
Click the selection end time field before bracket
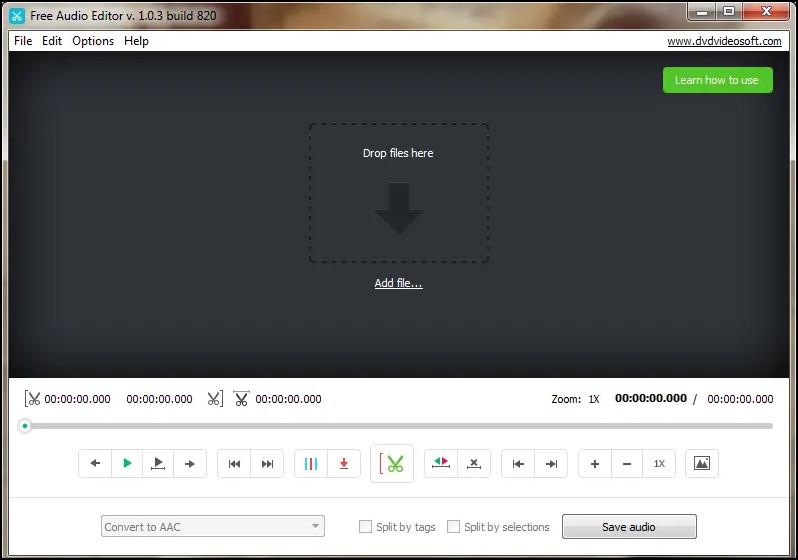(x=159, y=399)
